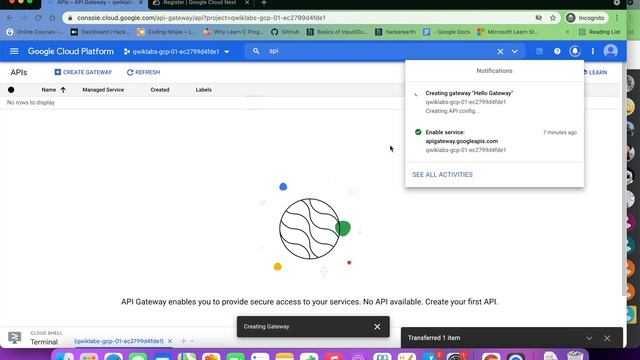Open the LEARN panel link
Image resolution: width=640 pixels, height=360 pixels.
pos(596,72)
